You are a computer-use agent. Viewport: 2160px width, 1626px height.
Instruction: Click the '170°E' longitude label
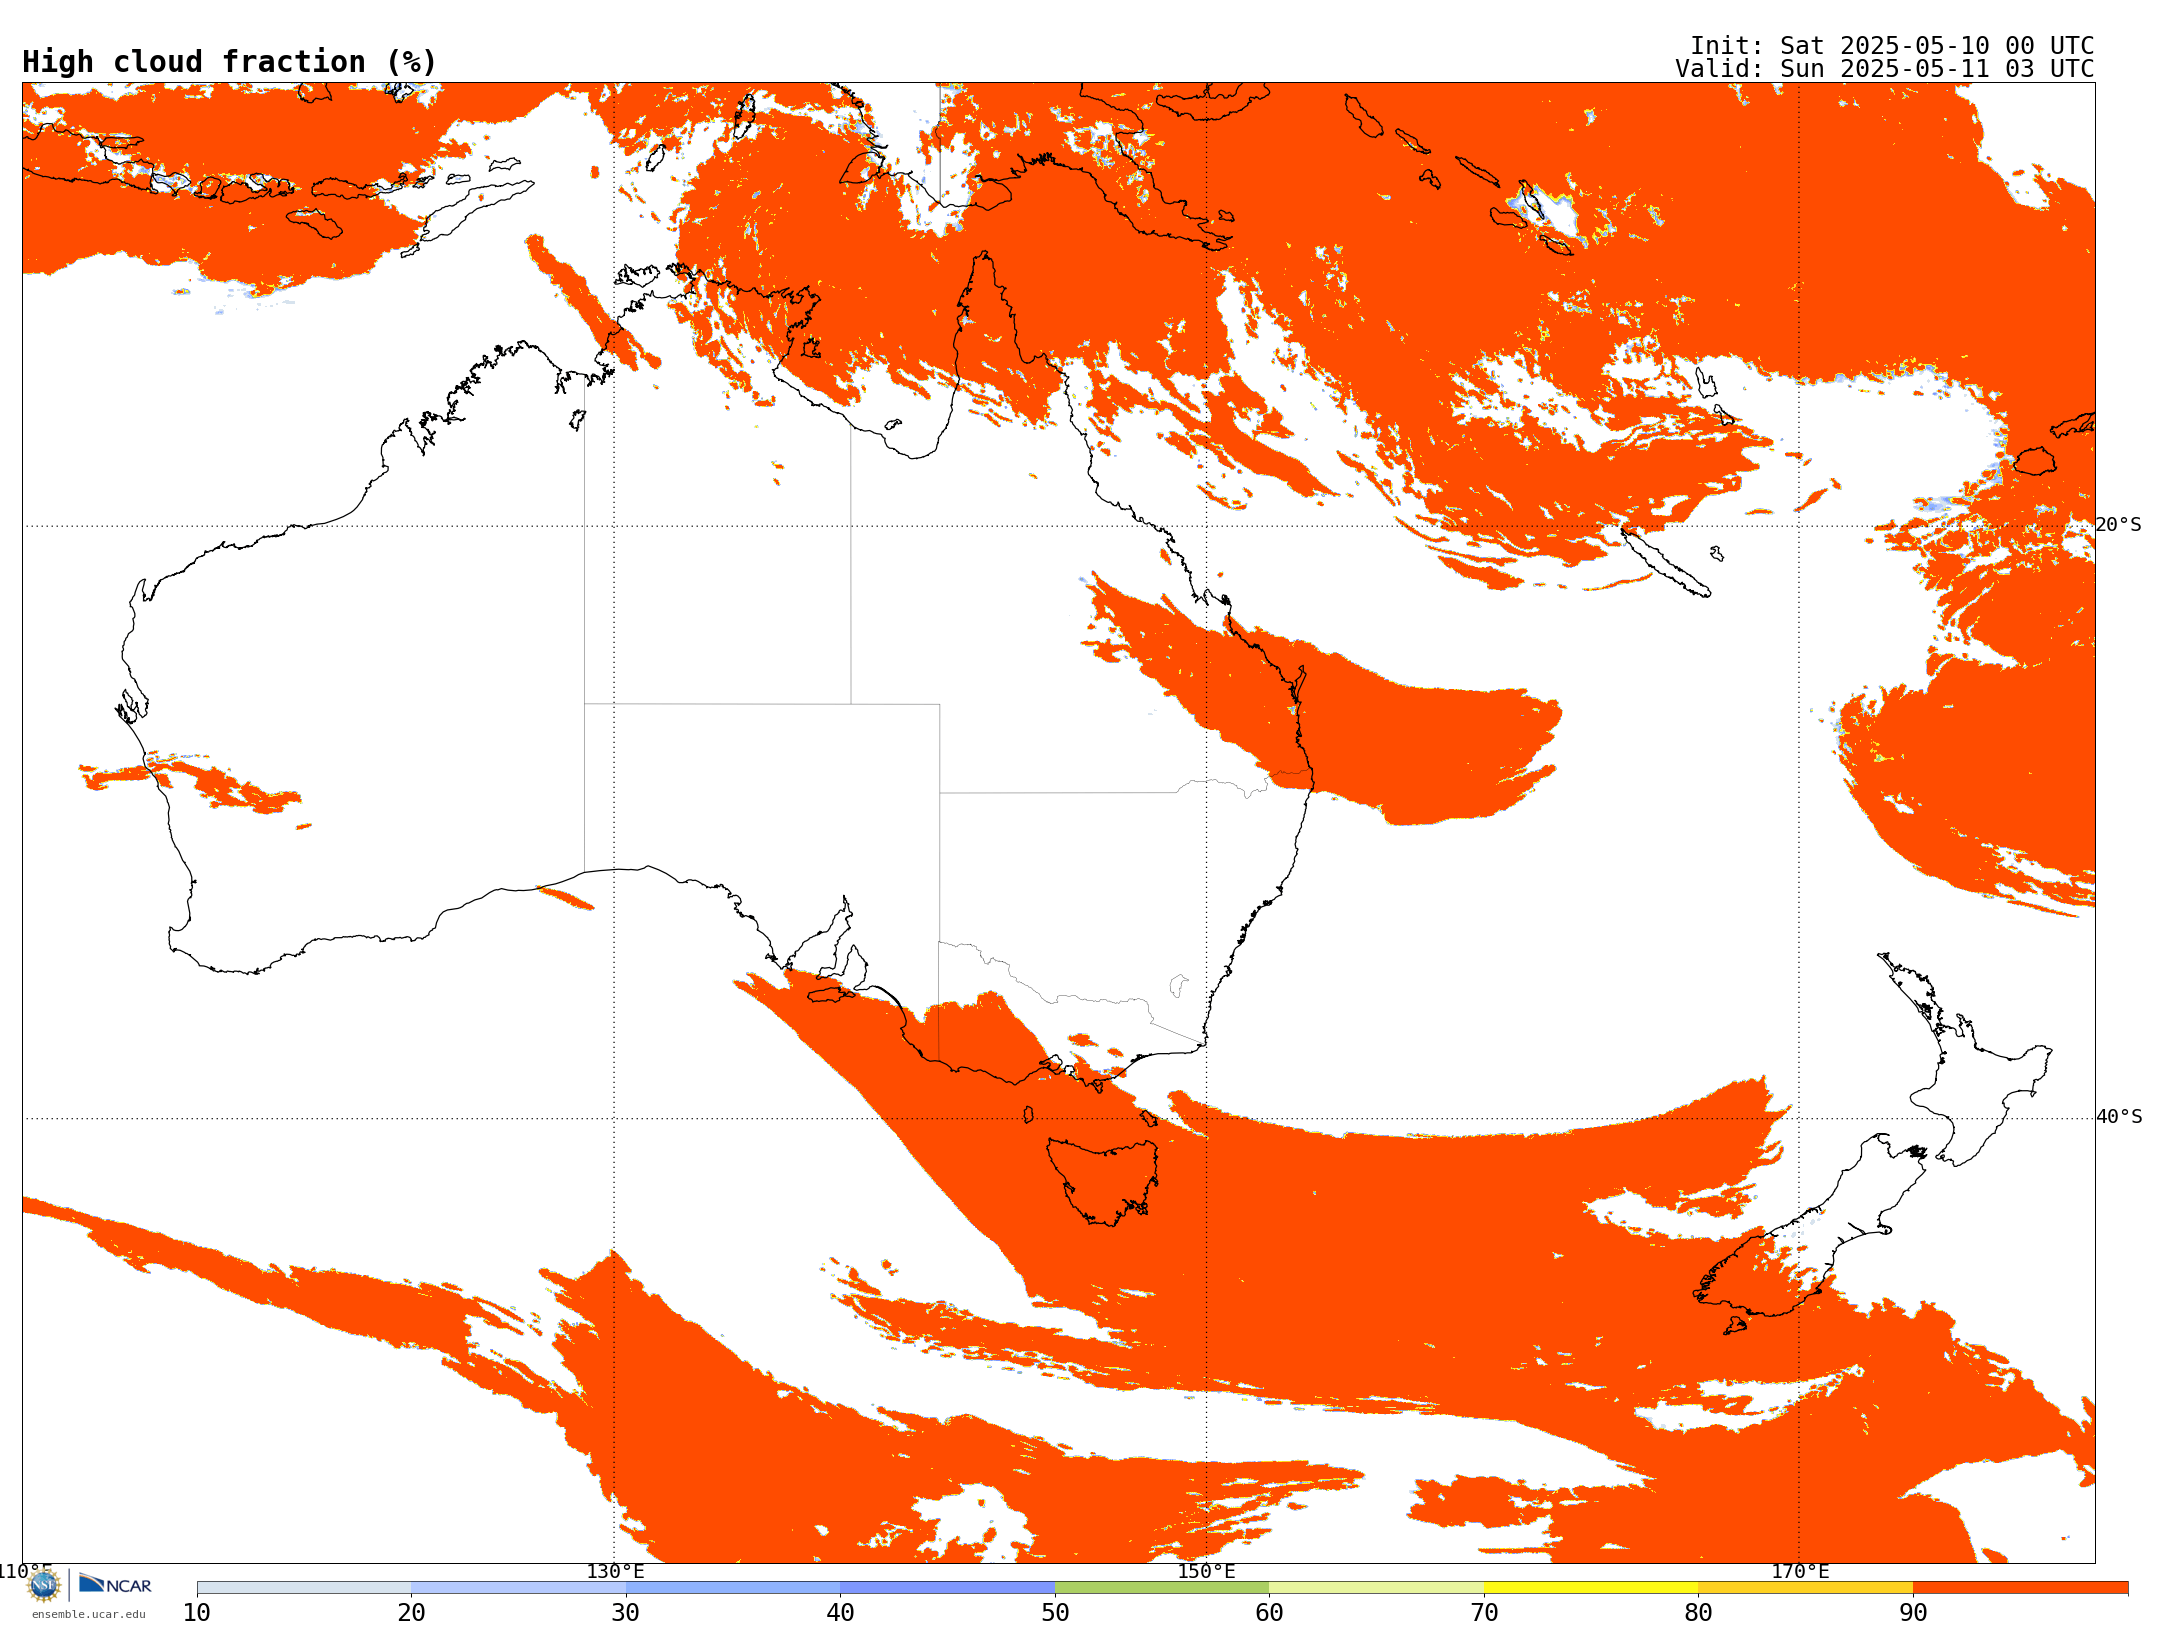point(1800,1572)
